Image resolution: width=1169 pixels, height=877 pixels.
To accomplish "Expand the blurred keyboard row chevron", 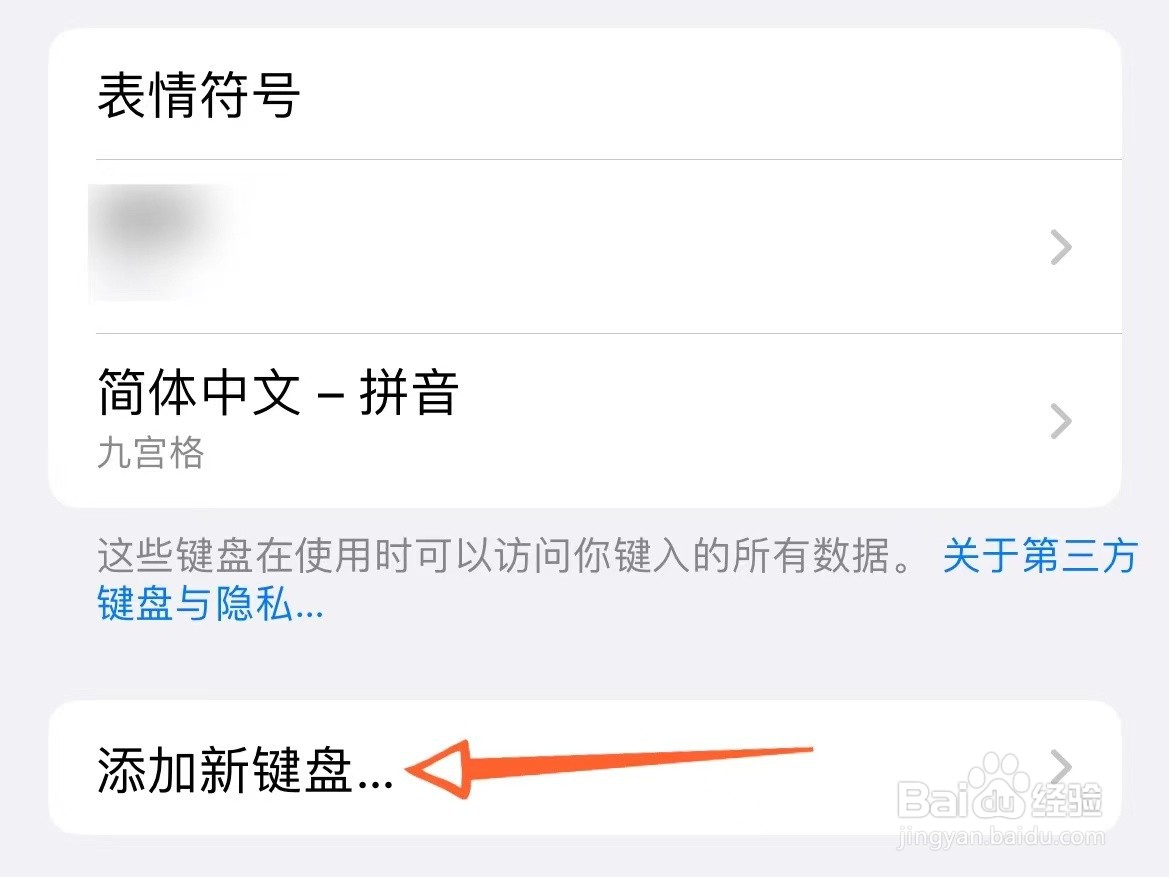I will (1060, 248).
